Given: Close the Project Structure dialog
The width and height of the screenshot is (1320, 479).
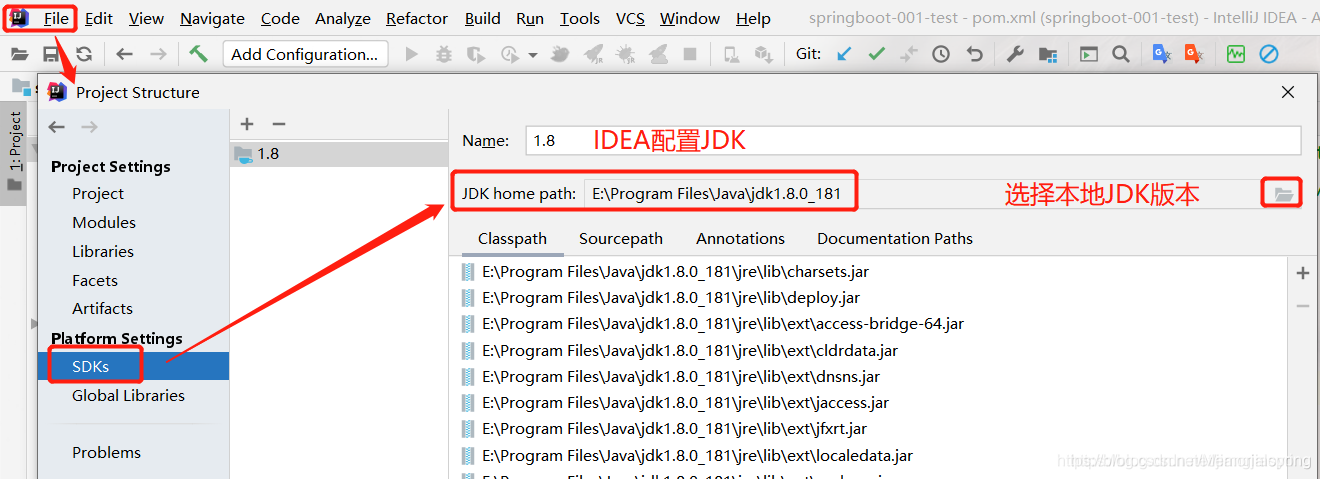Looking at the screenshot, I should [x=1288, y=92].
